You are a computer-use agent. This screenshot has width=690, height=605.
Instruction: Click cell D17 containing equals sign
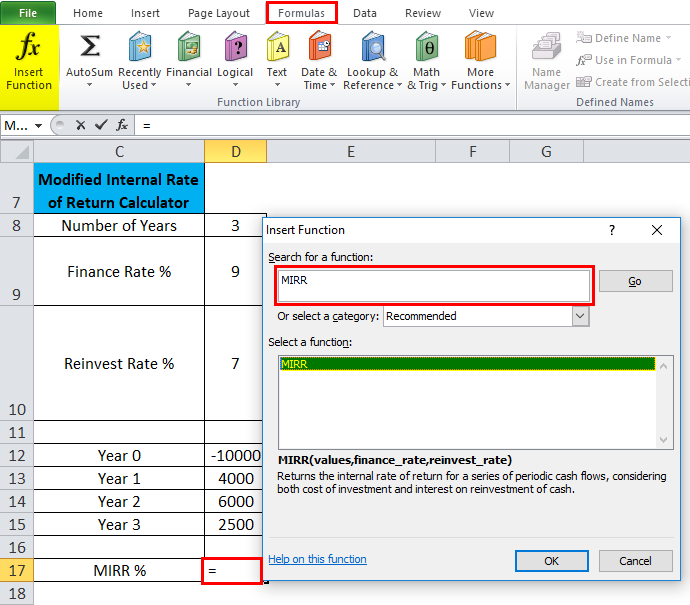pos(232,571)
